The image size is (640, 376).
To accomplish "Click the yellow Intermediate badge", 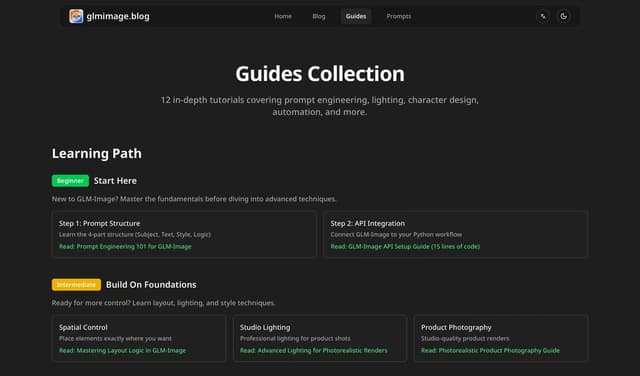I will point(76,285).
